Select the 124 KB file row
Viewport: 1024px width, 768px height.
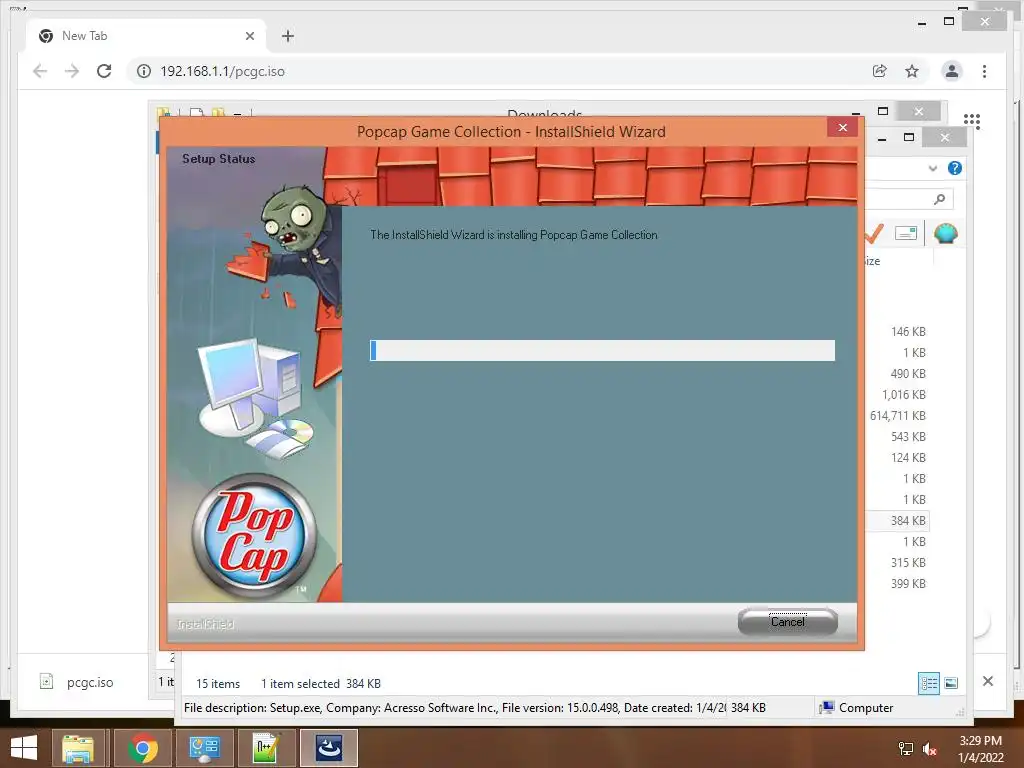point(908,457)
